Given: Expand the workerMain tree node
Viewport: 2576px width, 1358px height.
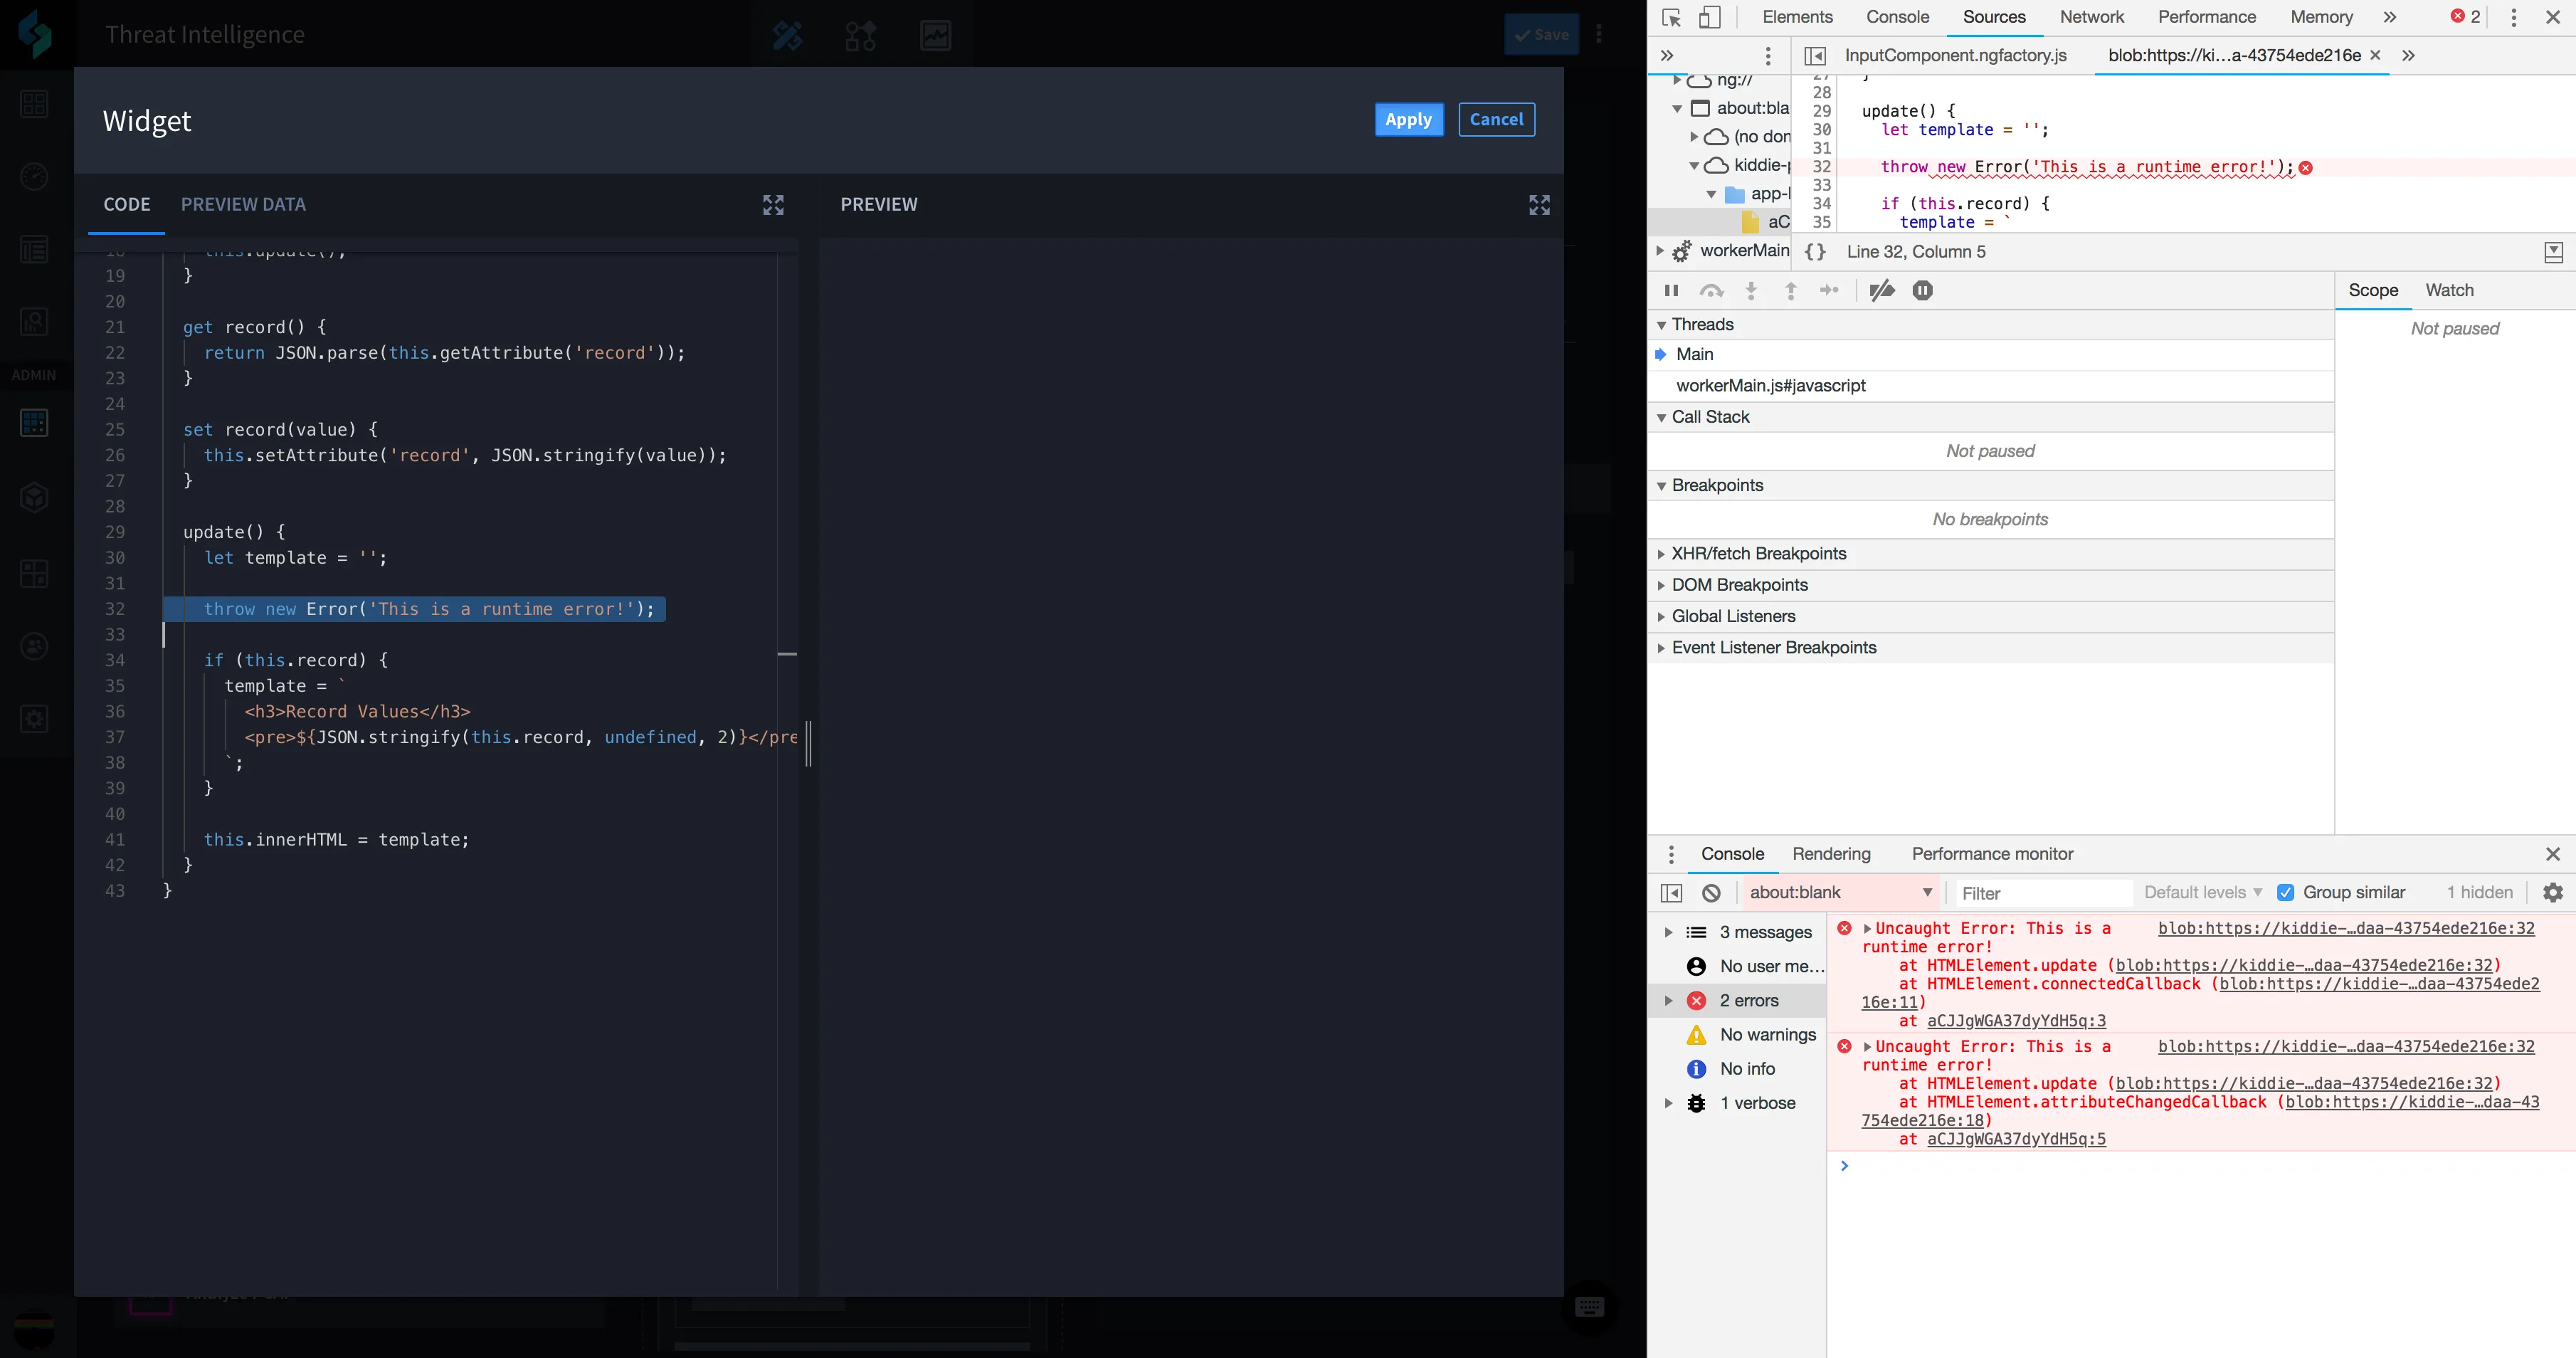Looking at the screenshot, I should [x=1660, y=250].
